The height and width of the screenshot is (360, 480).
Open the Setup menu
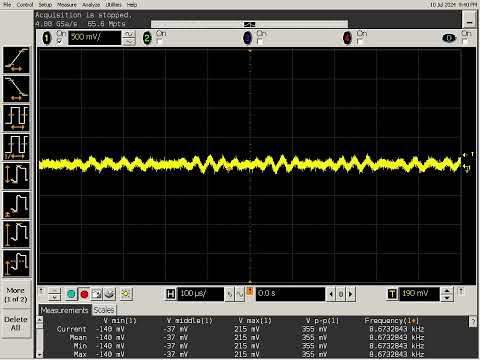[x=45, y=5]
